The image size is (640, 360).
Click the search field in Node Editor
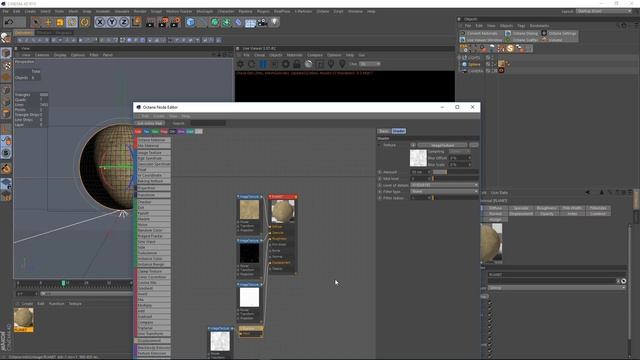click(x=208, y=123)
